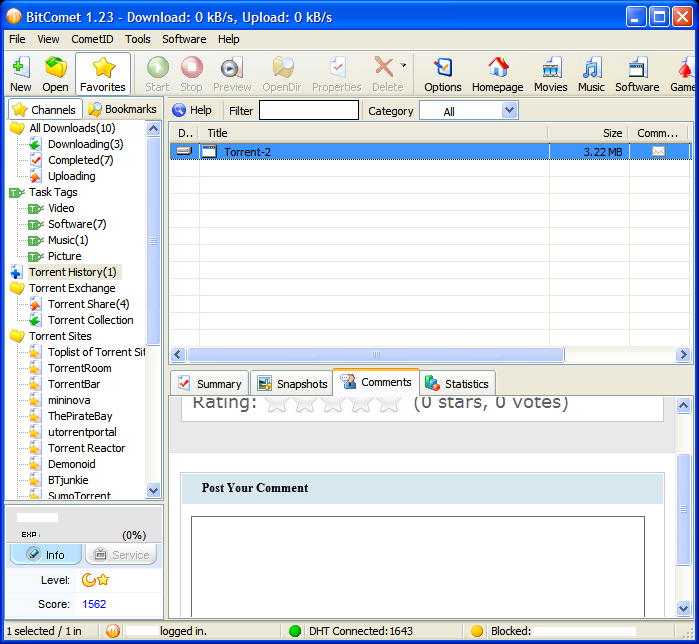Screen dimensions: 699x644
Task: Select the Torrent Exchange folder
Action: [x=72, y=288]
